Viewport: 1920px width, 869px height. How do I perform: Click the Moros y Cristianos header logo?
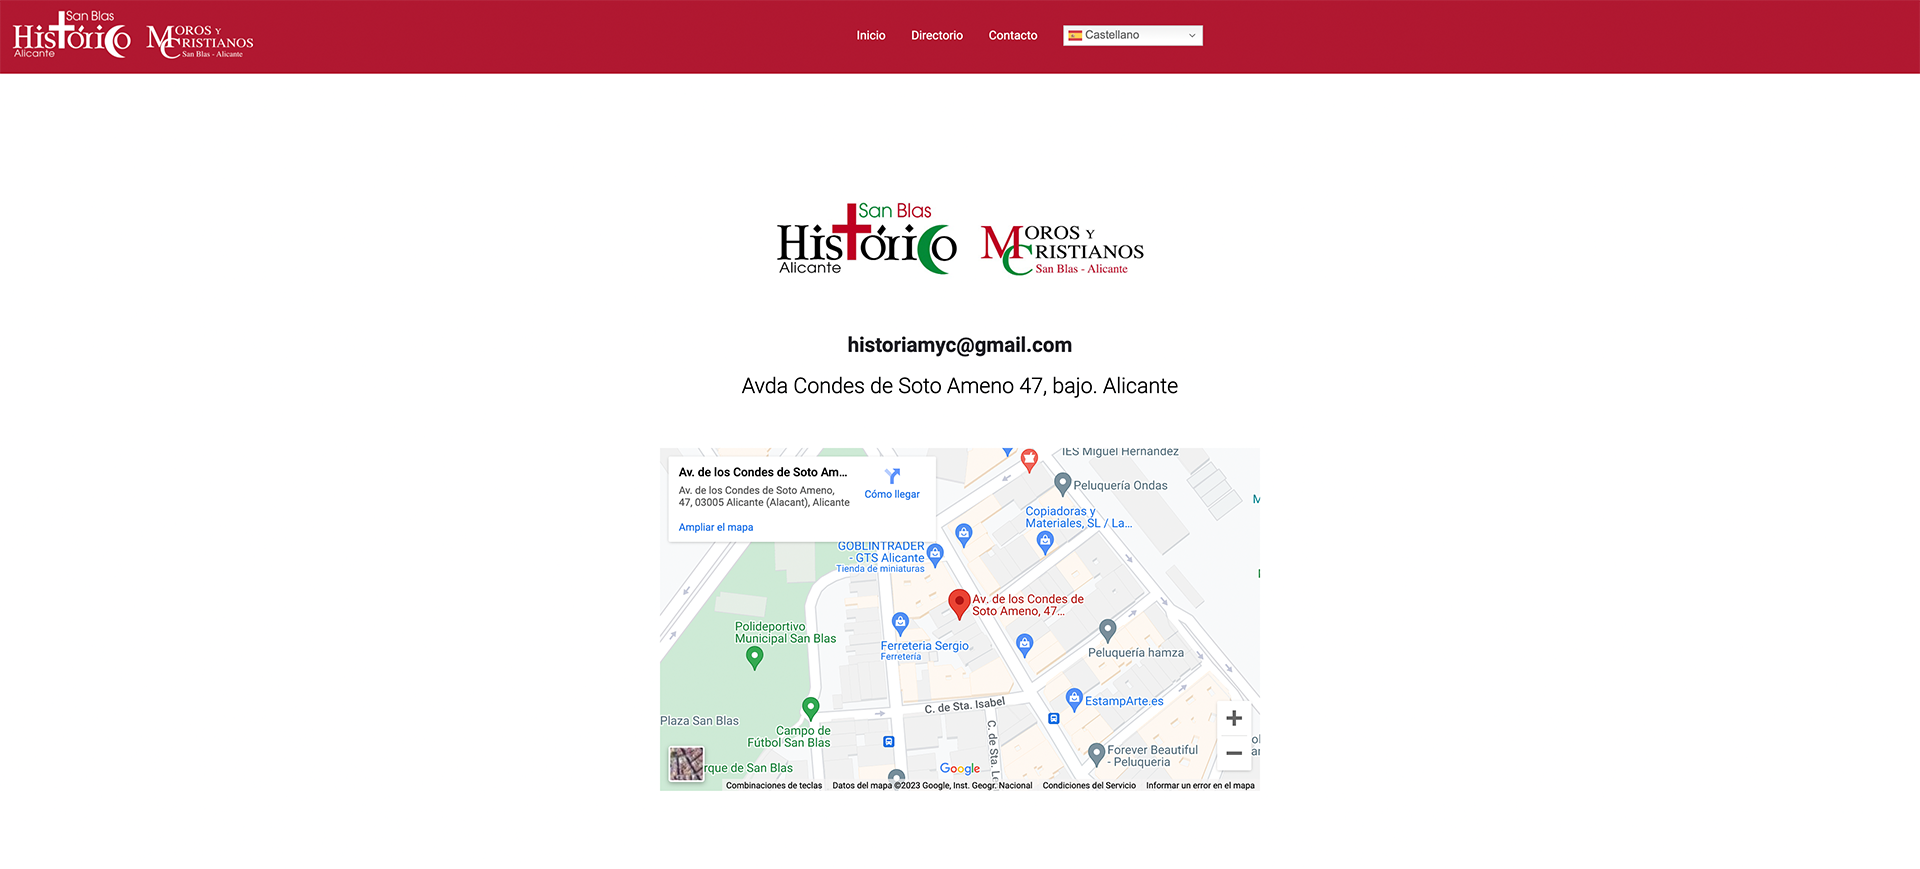(200, 41)
